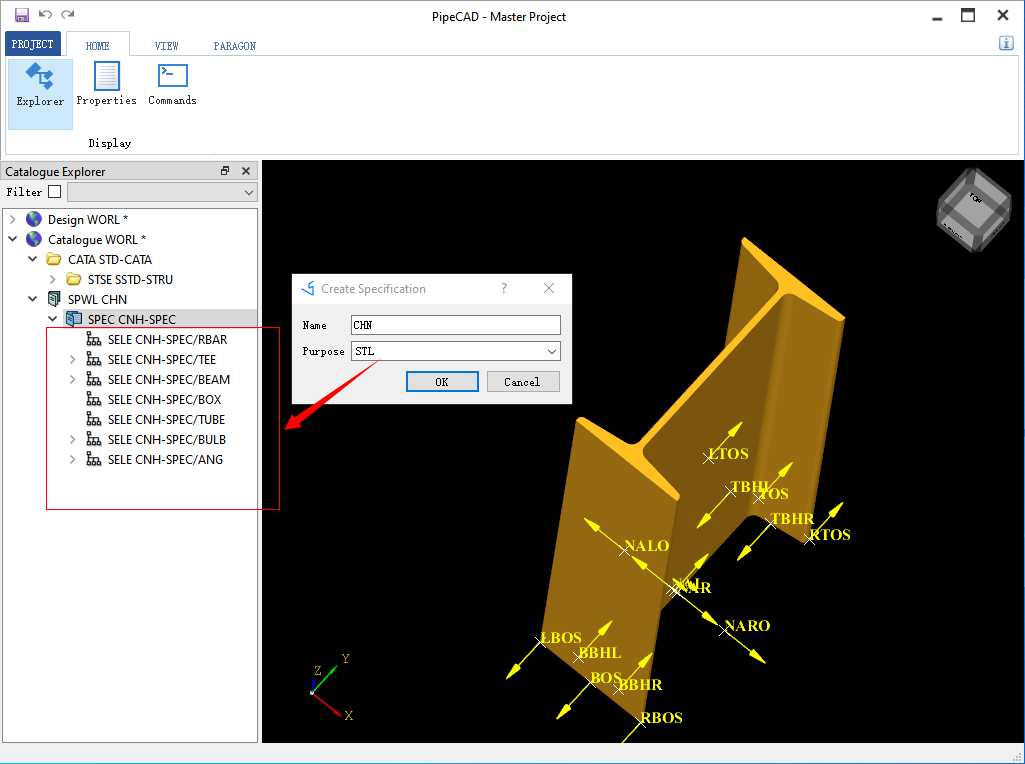
Task: Select SELE CNH-SPEC/BOX tree item
Action: pyautogui.click(x=165, y=399)
